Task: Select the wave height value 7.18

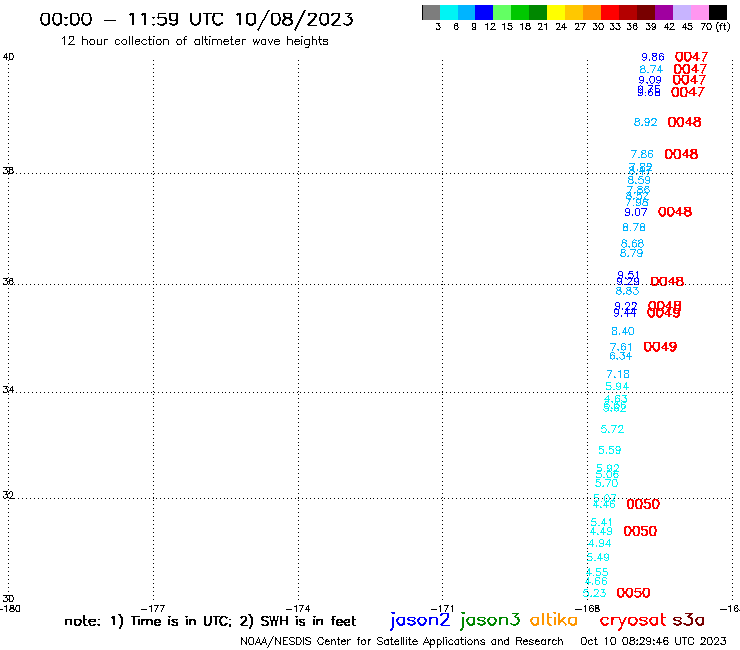Action: (x=618, y=374)
